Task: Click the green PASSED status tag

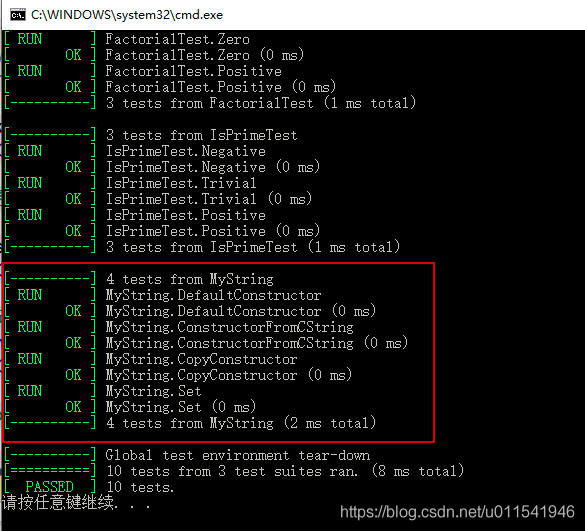Action: pyautogui.click(x=50, y=487)
